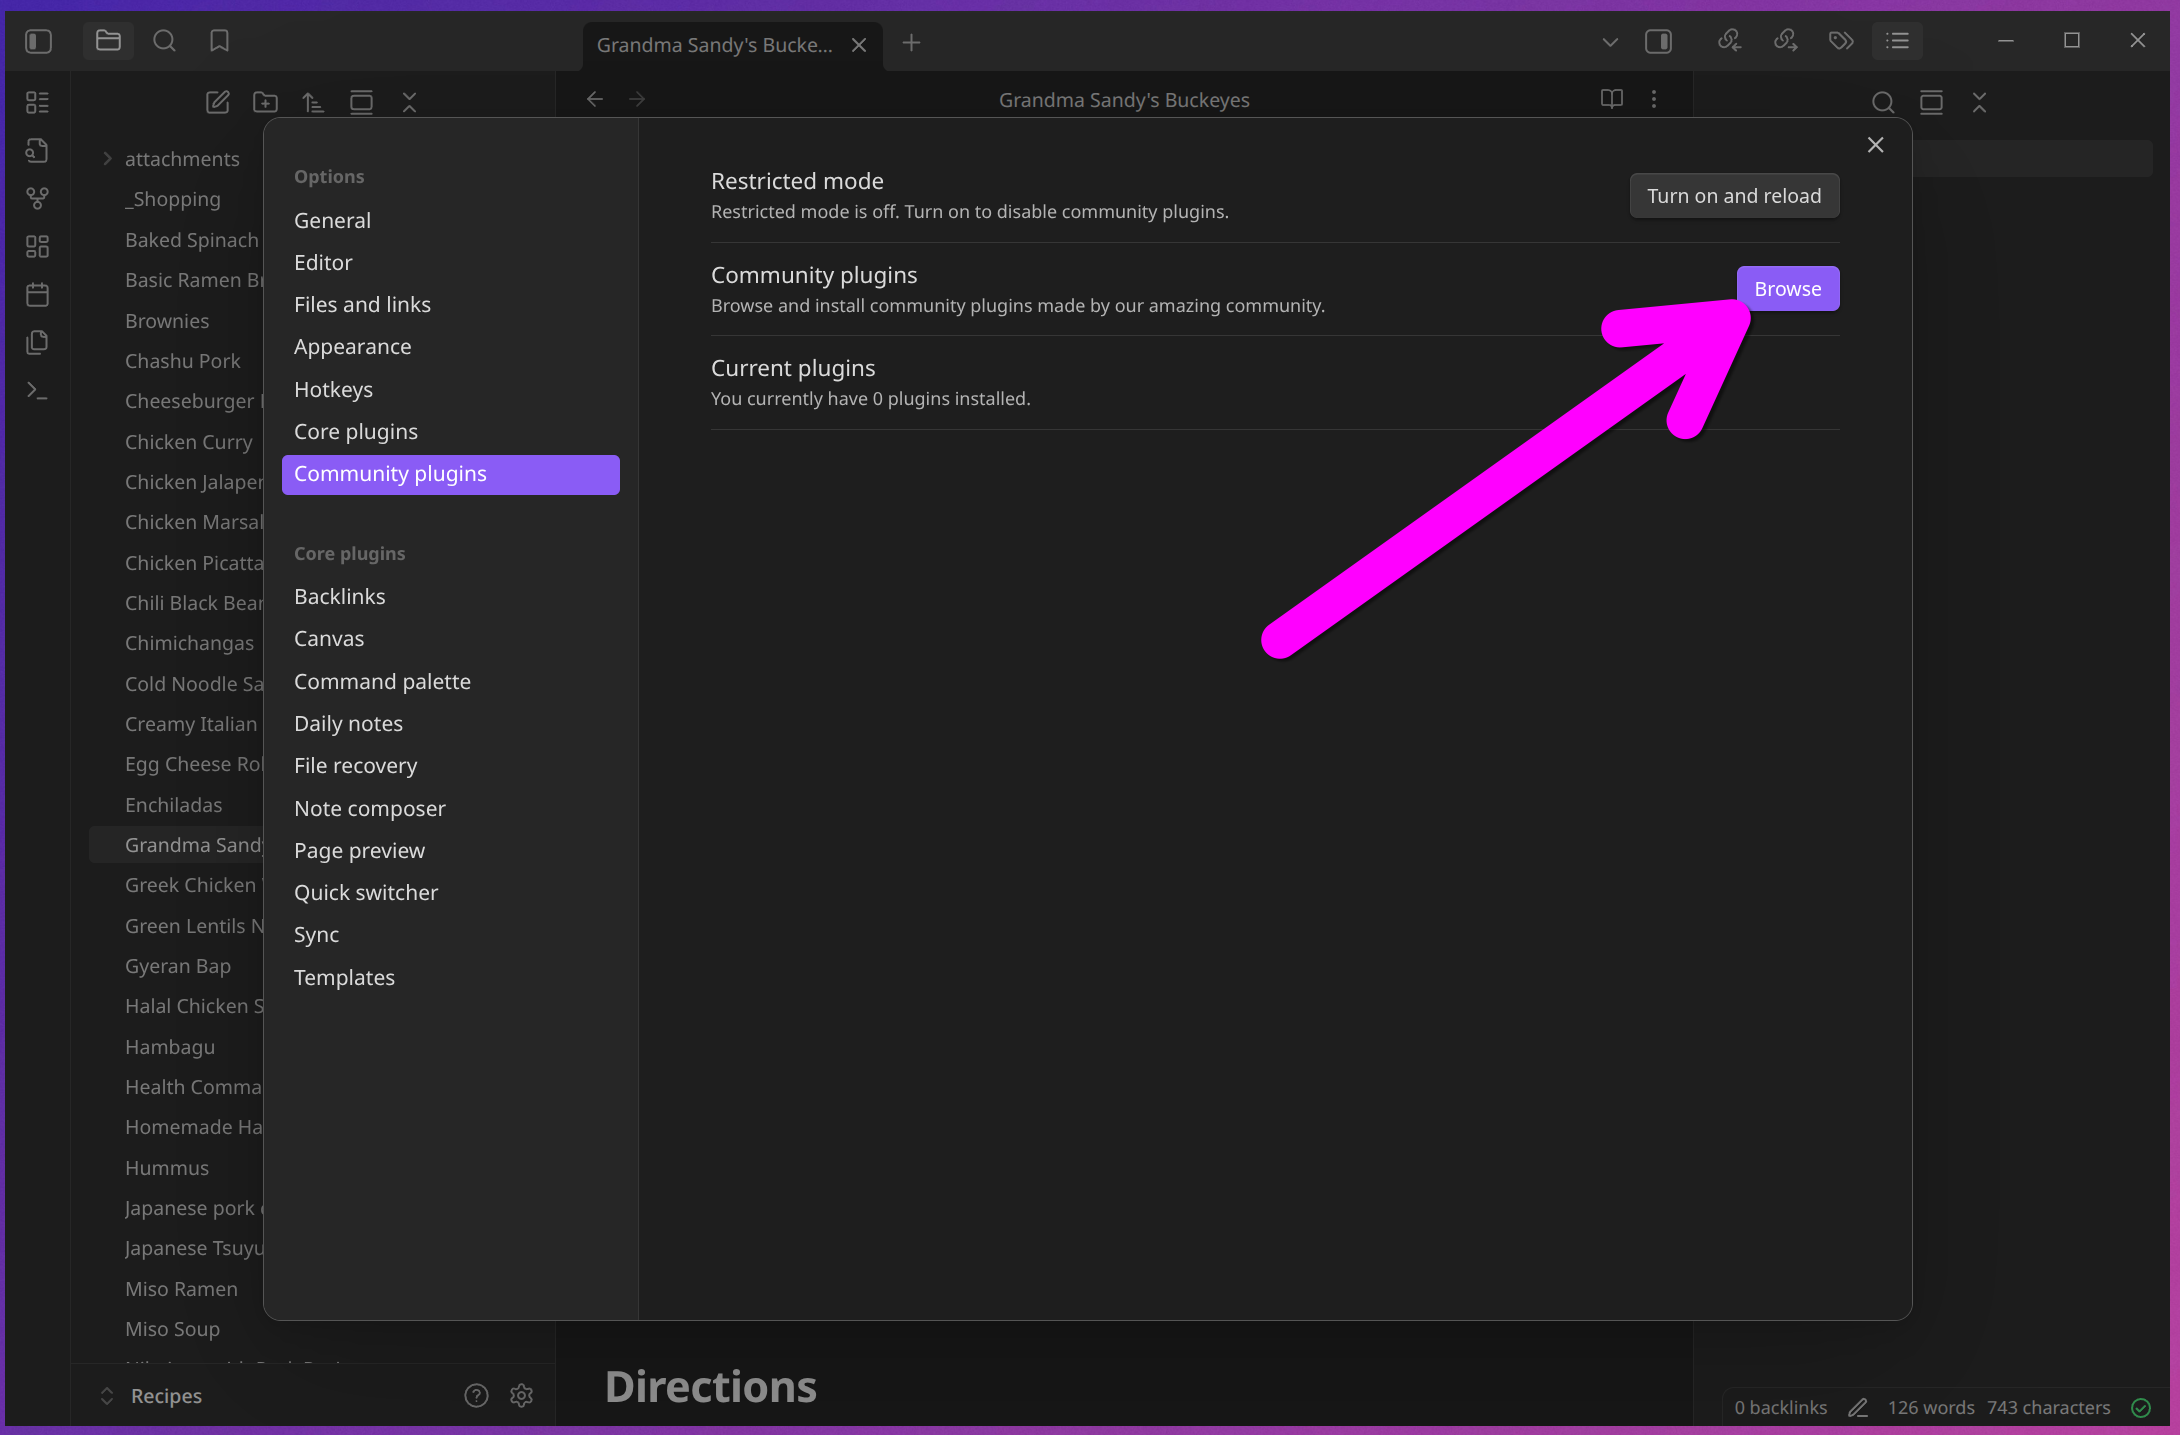Click Turn on and reload button

[x=1733, y=196]
